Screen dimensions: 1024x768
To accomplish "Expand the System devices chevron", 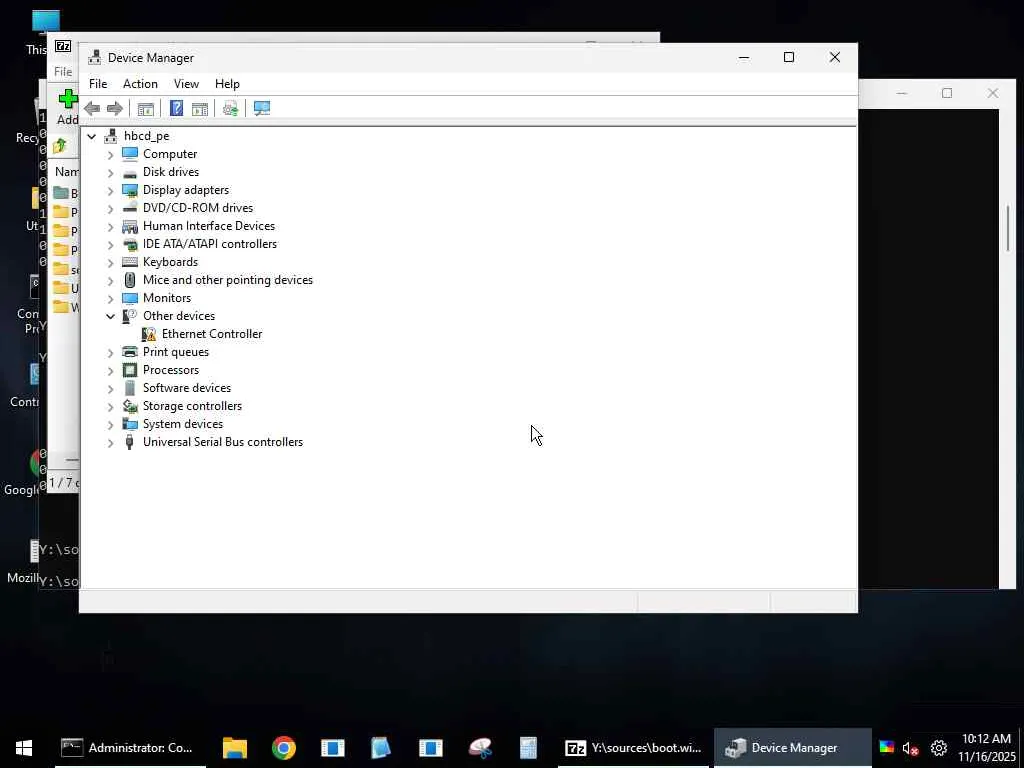I will (110, 424).
